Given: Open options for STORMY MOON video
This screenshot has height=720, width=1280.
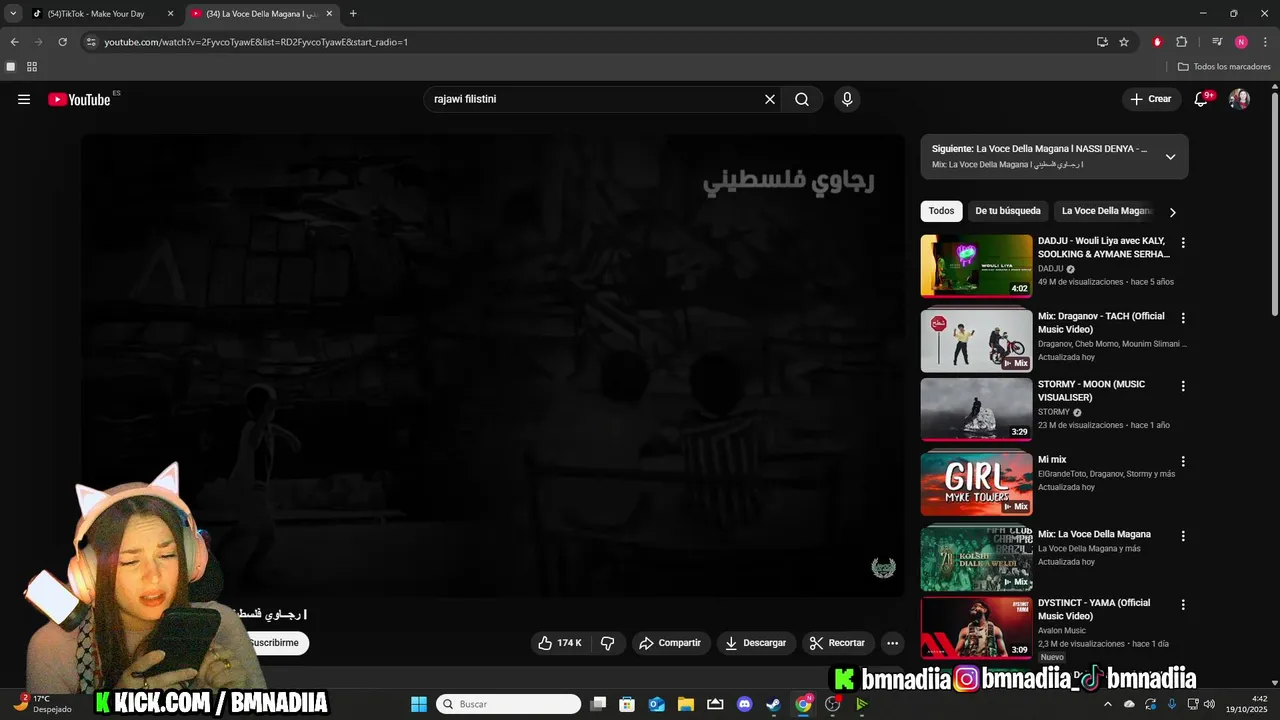Looking at the screenshot, I should [1183, 386].
